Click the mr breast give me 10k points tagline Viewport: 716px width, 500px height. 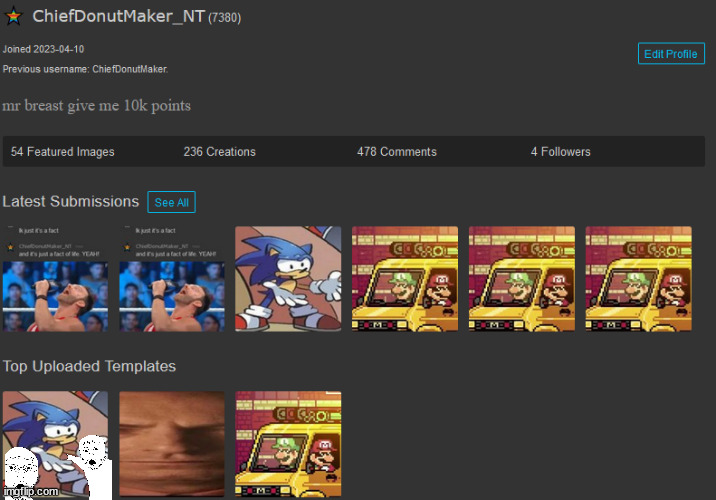click(96, 105)
